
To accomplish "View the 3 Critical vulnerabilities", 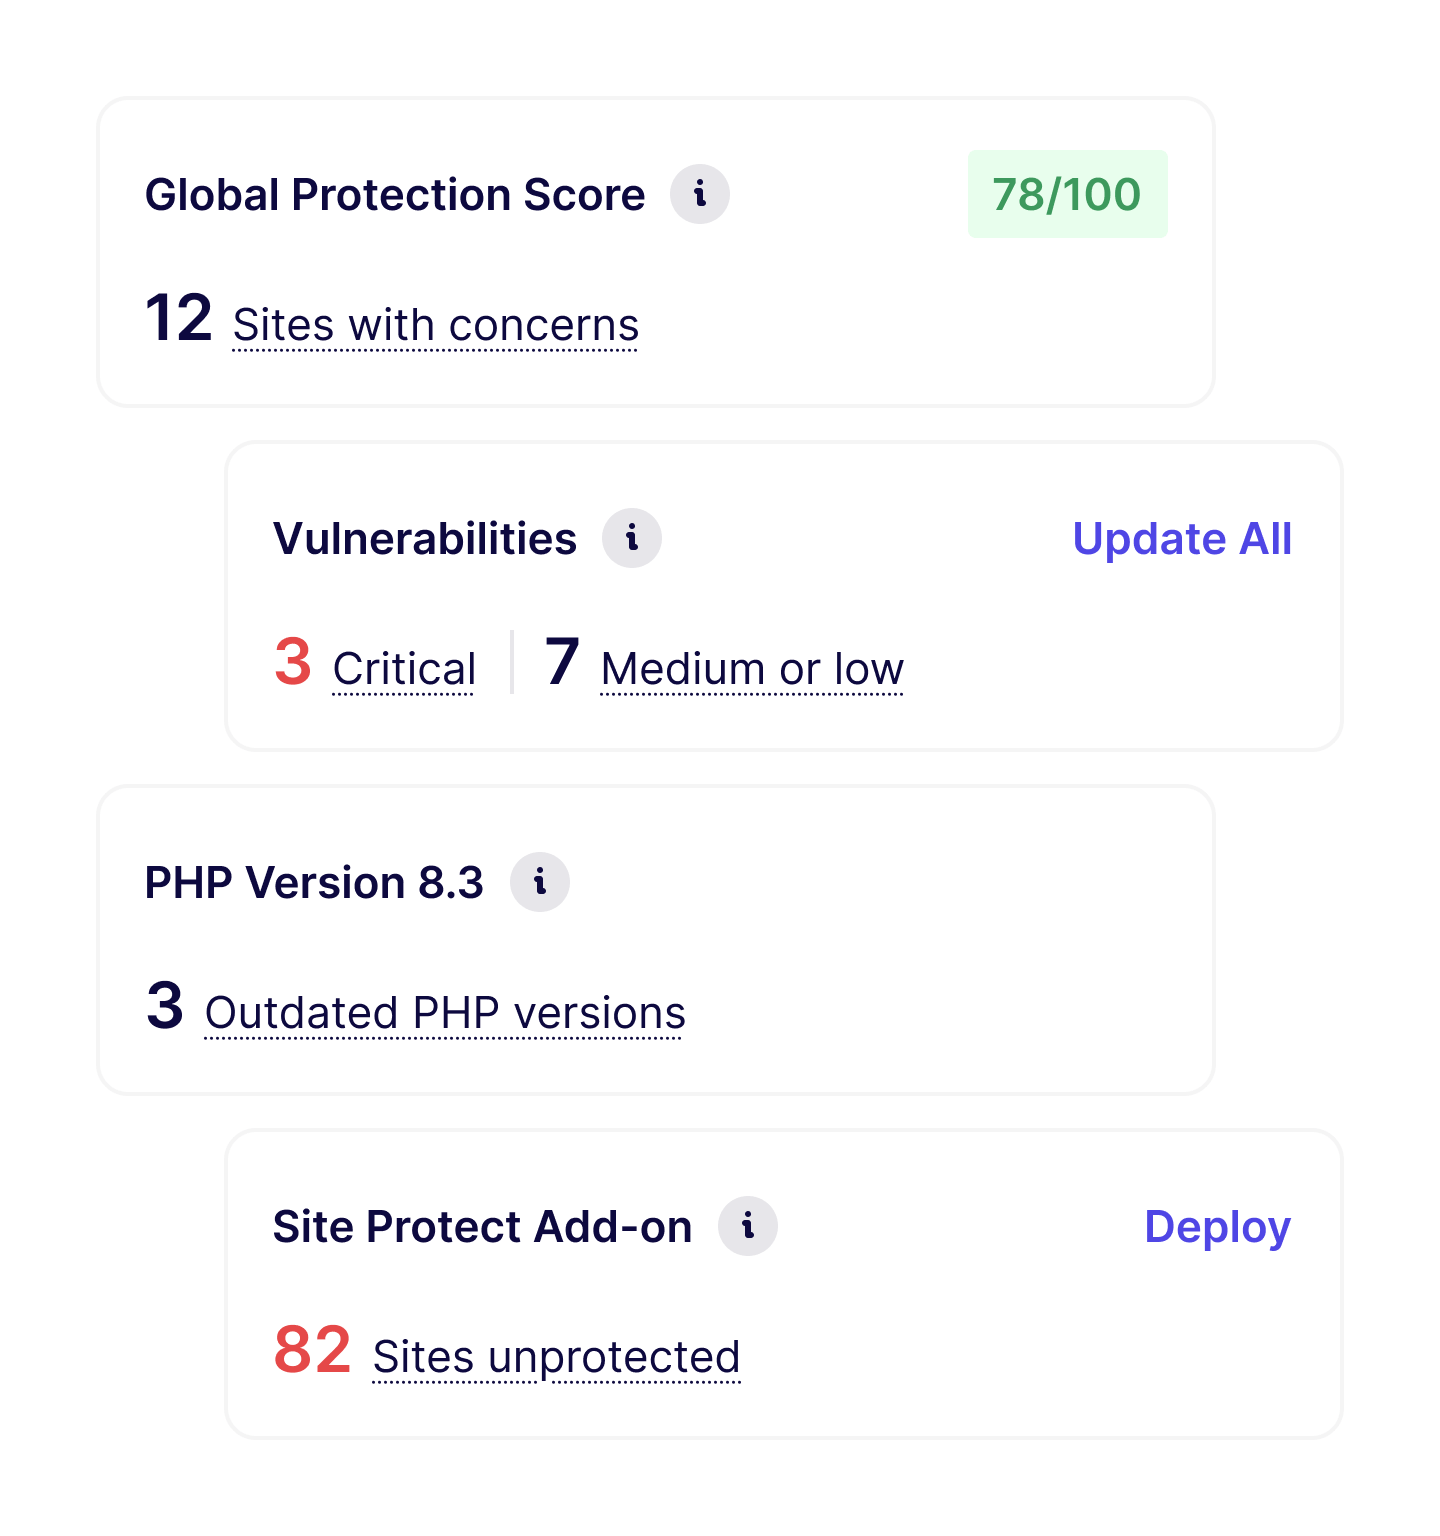I will (x=404, y=666).
